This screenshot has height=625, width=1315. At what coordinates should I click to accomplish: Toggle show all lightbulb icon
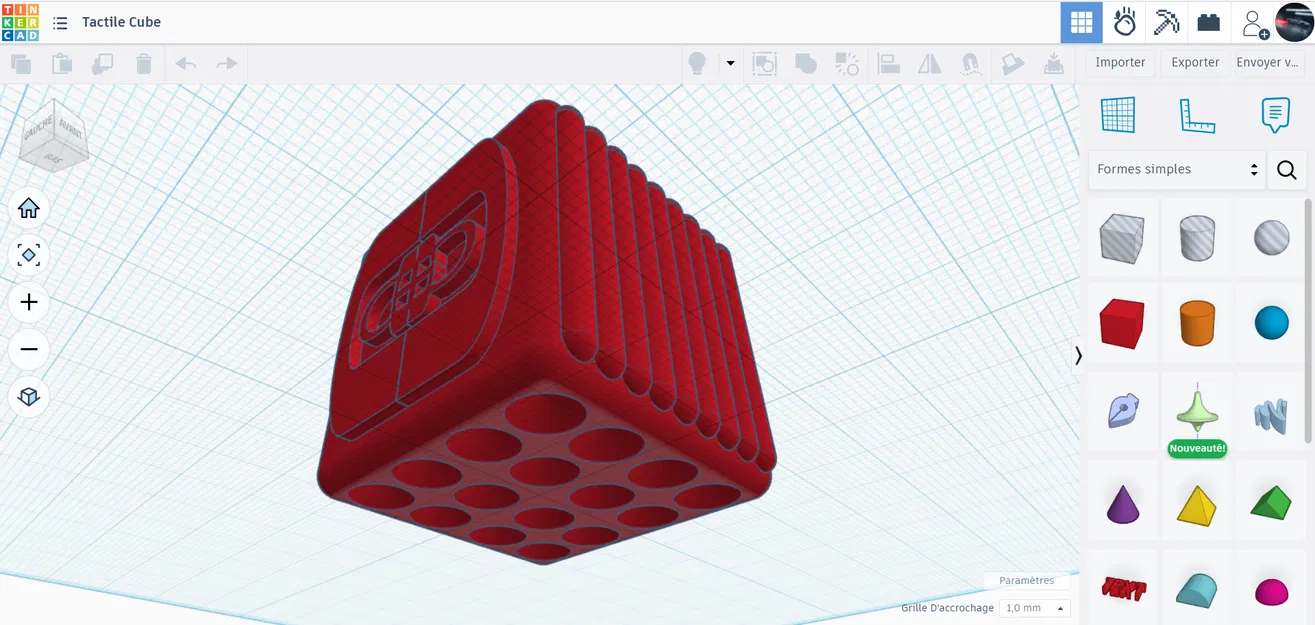point(697,64)
